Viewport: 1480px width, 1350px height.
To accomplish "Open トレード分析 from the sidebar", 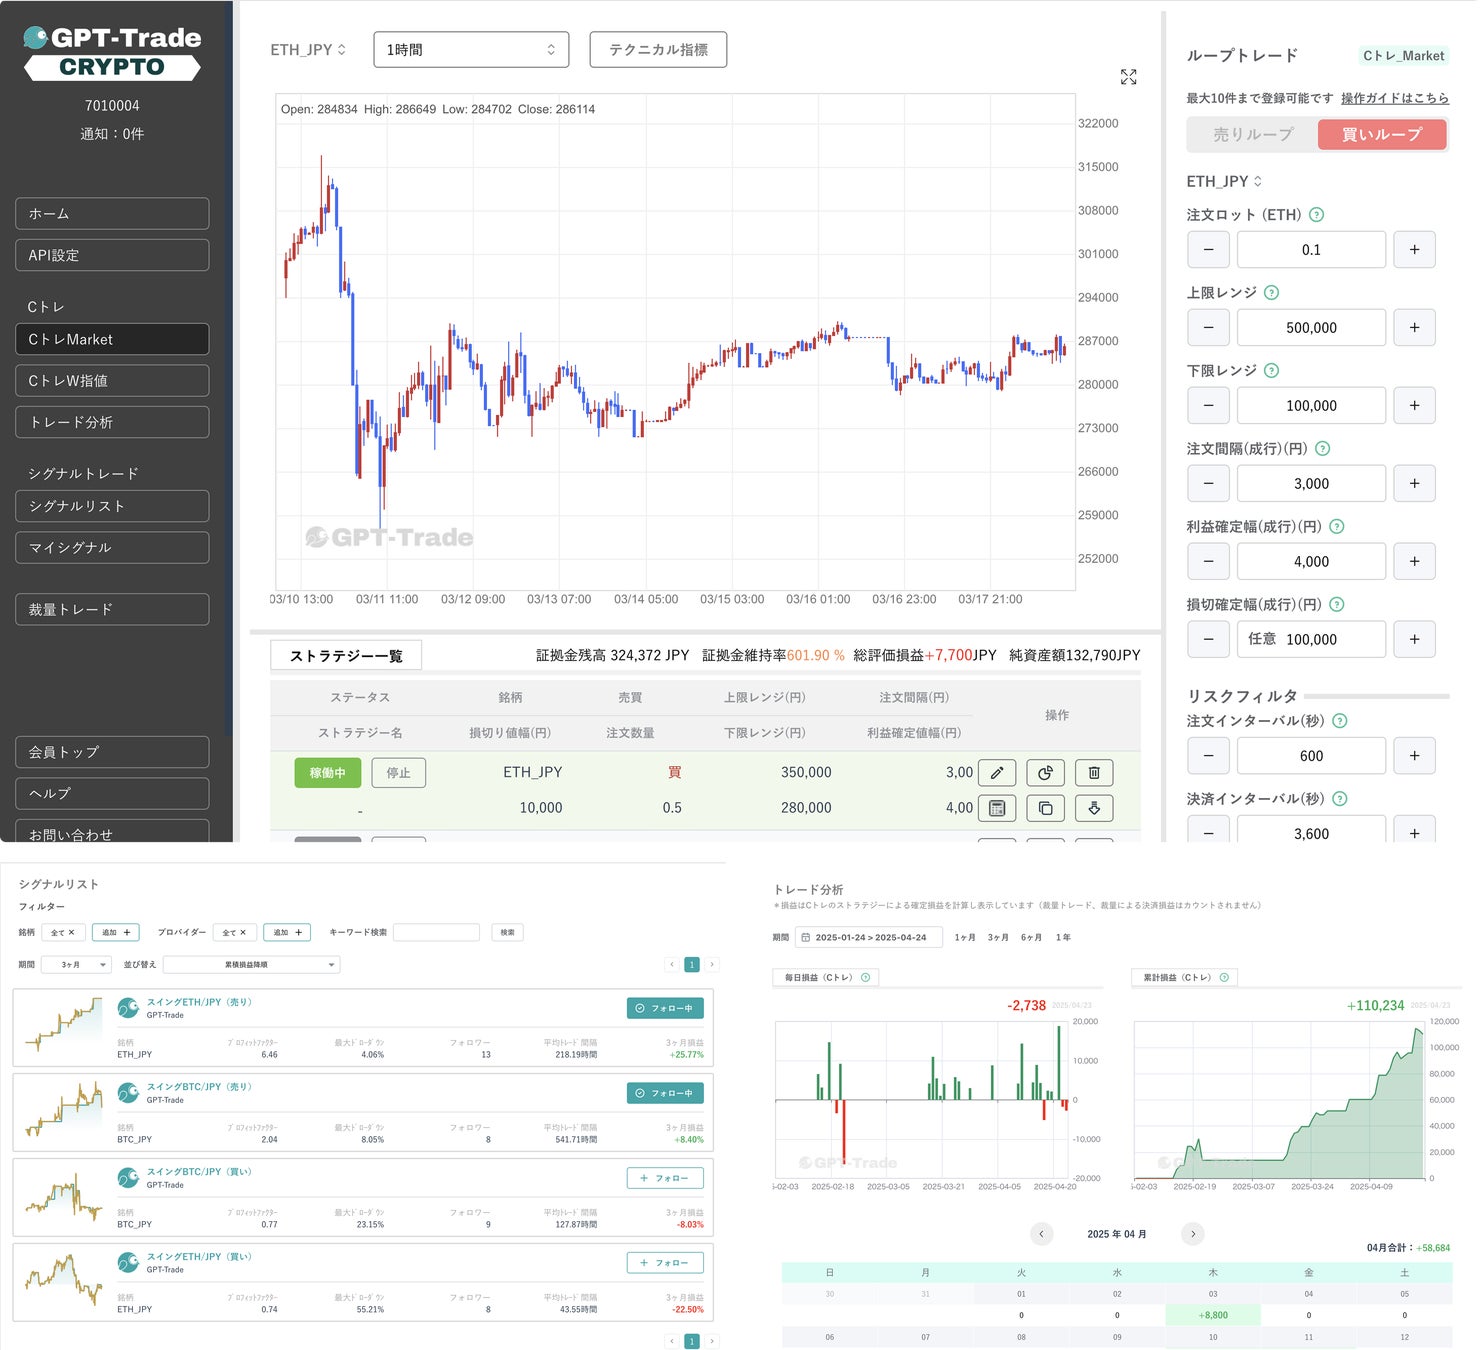I will 112,422.
